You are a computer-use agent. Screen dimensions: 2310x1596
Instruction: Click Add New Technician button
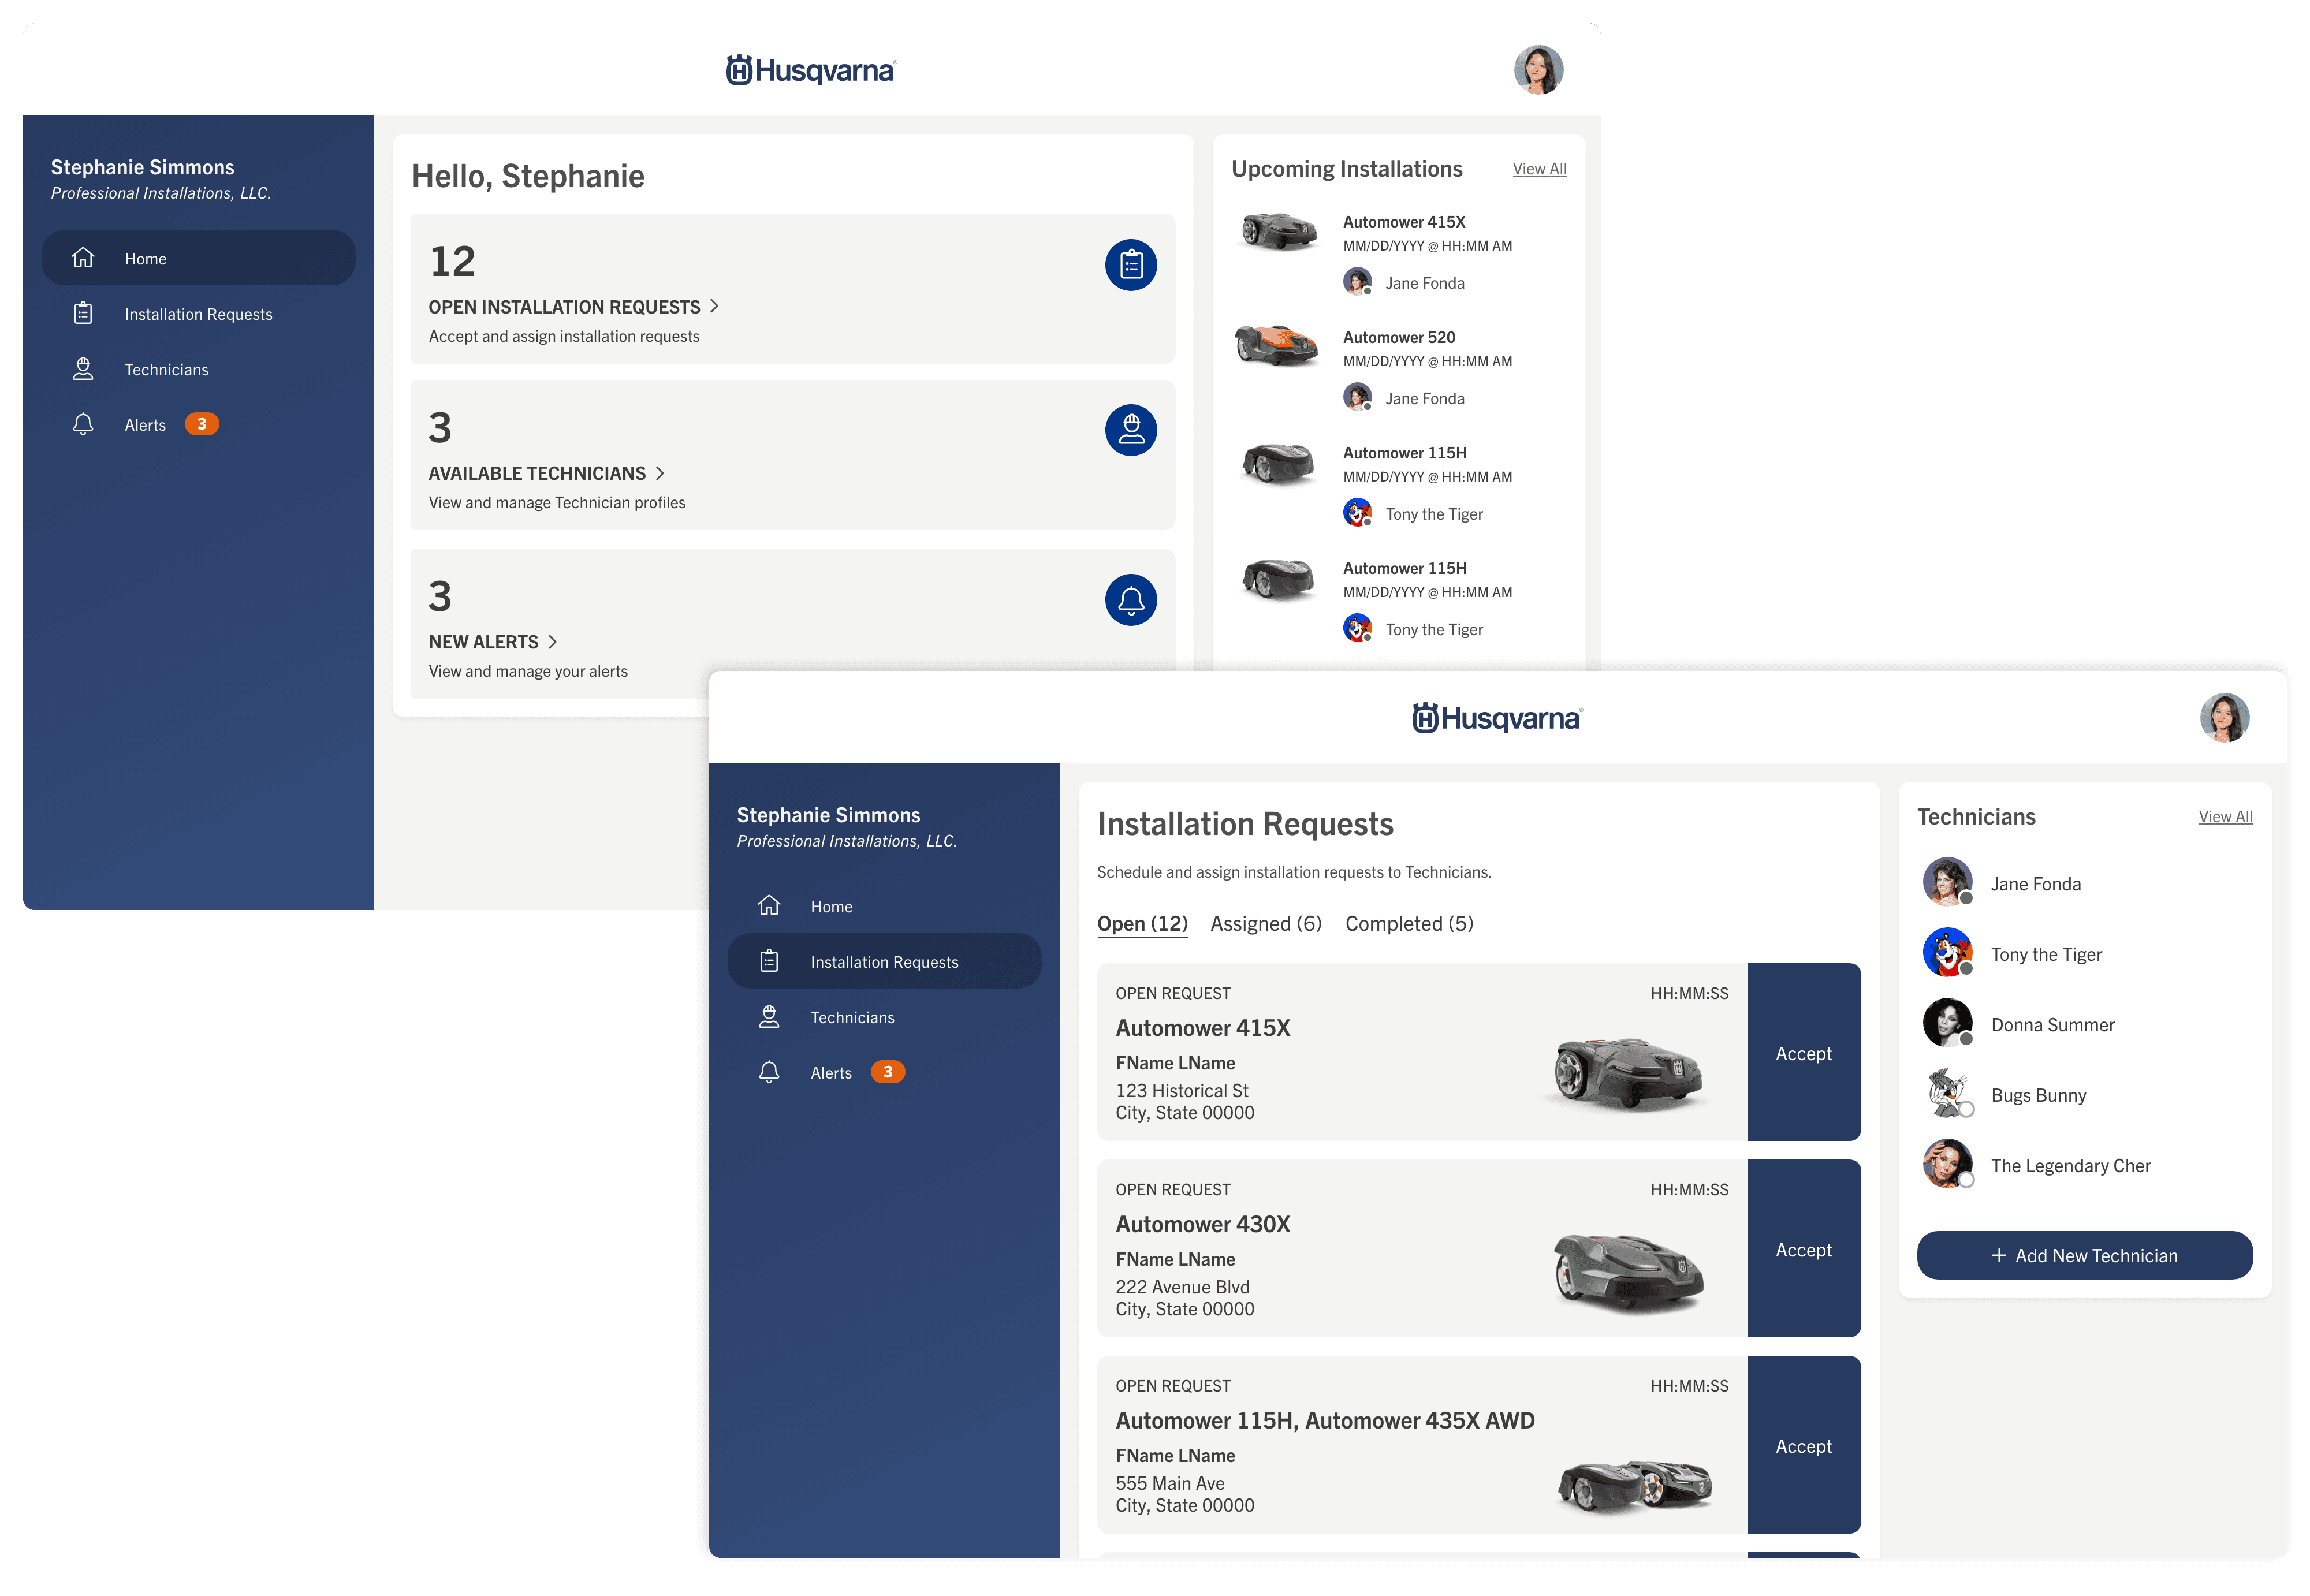coord(2084,1256)
